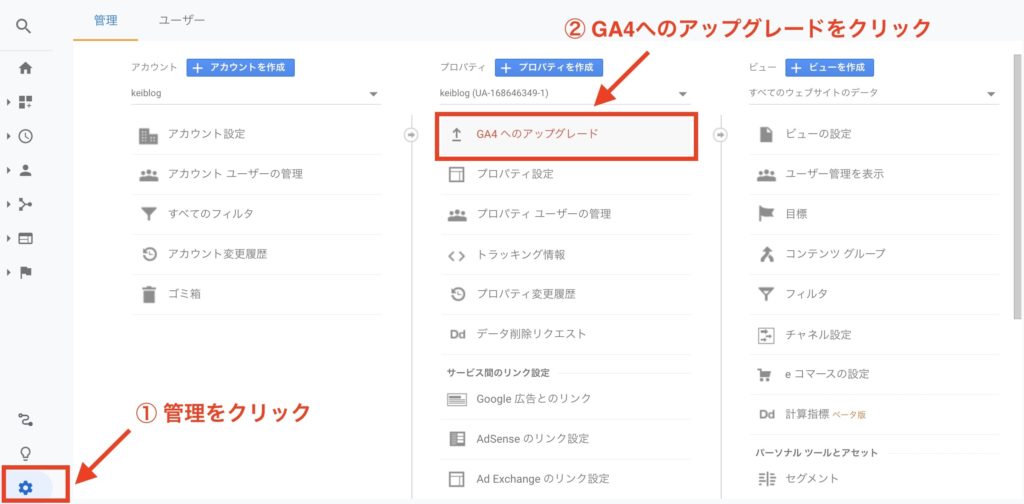Viewport: 1024px width, 504px height.
Task: Click the プロパティを作成 button
Action: (549, 67)
